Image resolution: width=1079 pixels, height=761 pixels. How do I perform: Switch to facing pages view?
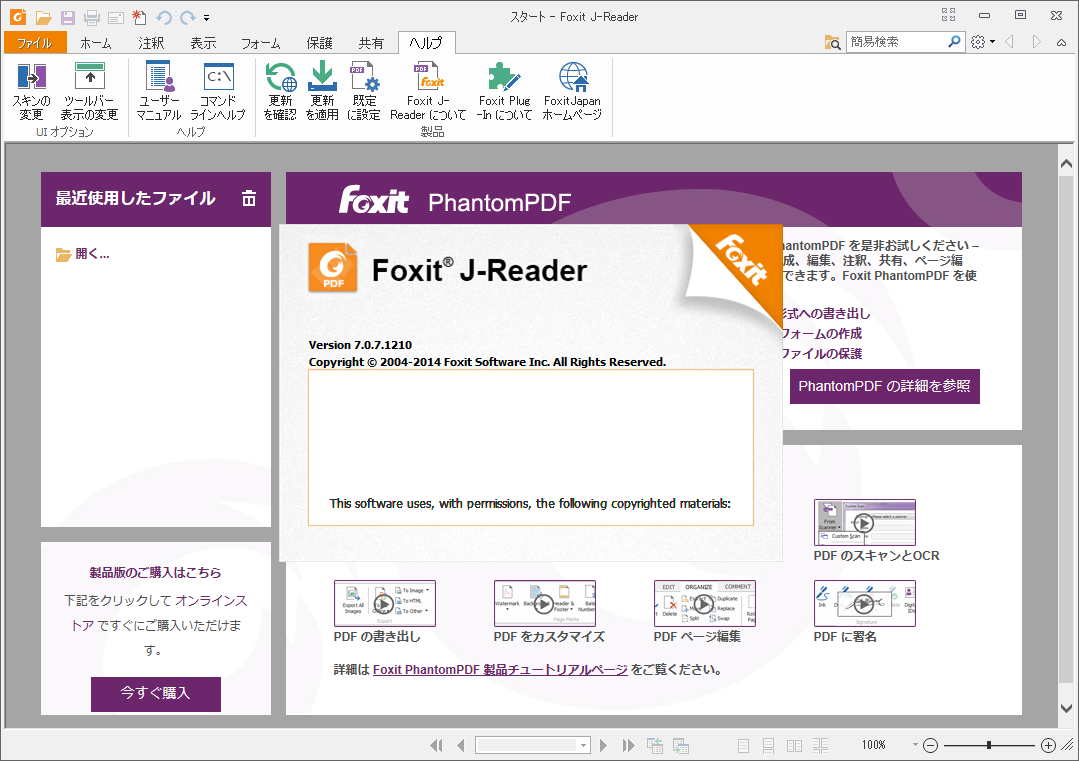tap(793, 745)
